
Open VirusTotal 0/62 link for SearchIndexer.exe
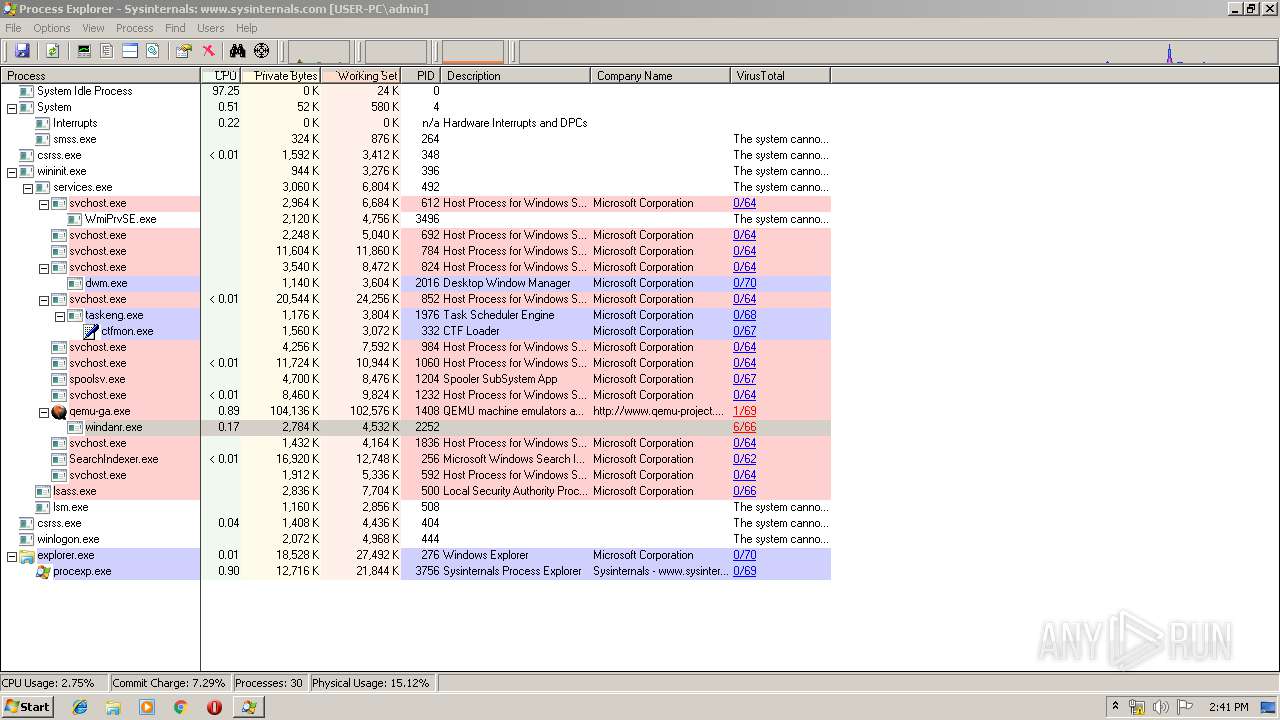(x=744, y=459)
